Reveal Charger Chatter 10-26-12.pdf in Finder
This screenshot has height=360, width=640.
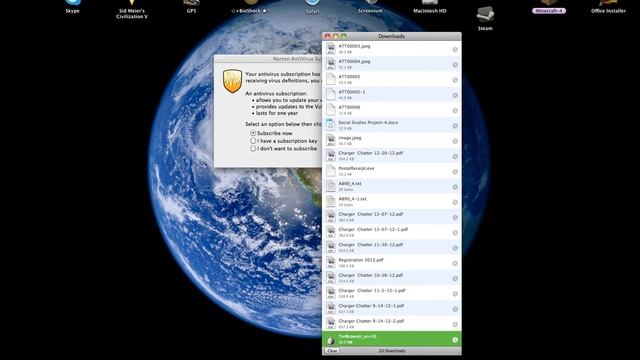point(455,279)
